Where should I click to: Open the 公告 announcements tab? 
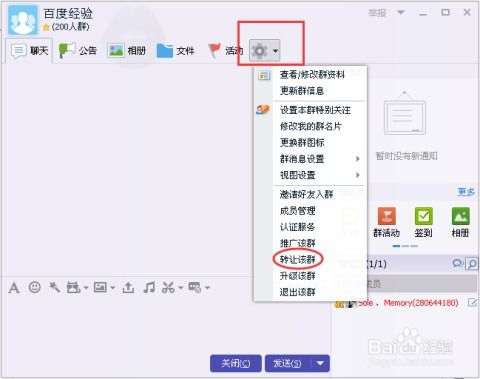pos(78,51)
